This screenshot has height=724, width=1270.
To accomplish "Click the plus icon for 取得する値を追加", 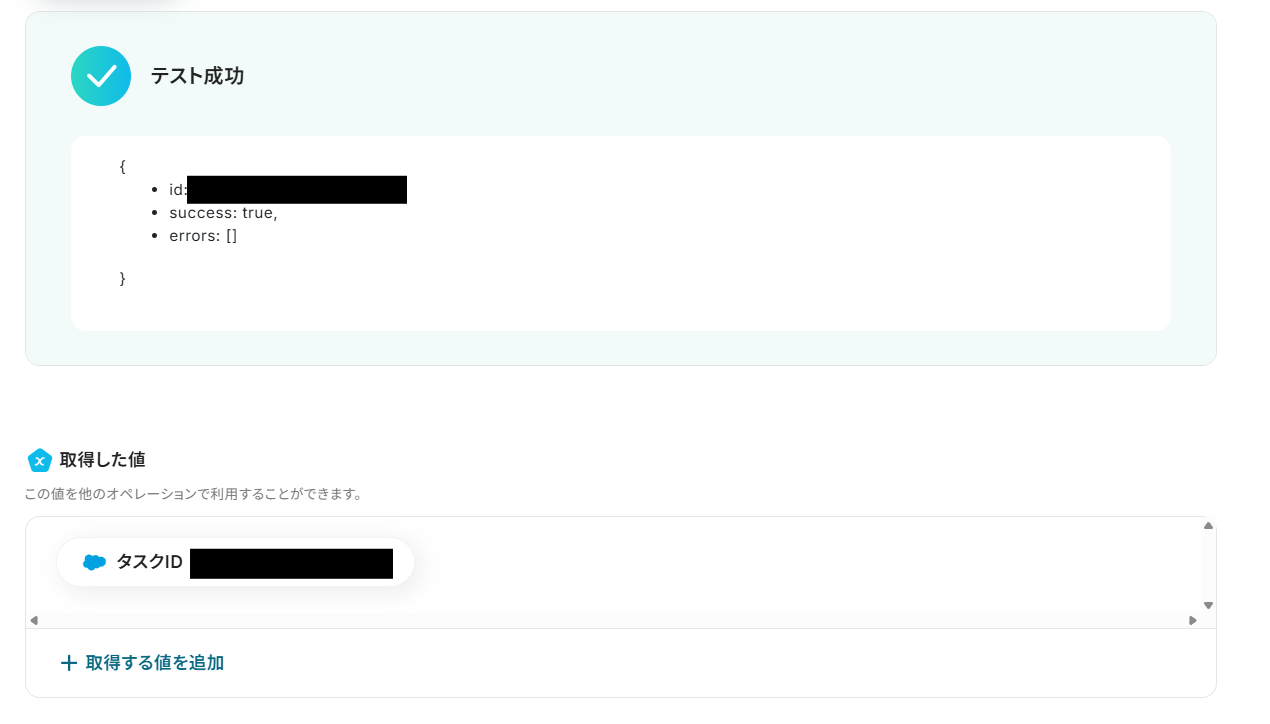I will click(x=69, y=663).
